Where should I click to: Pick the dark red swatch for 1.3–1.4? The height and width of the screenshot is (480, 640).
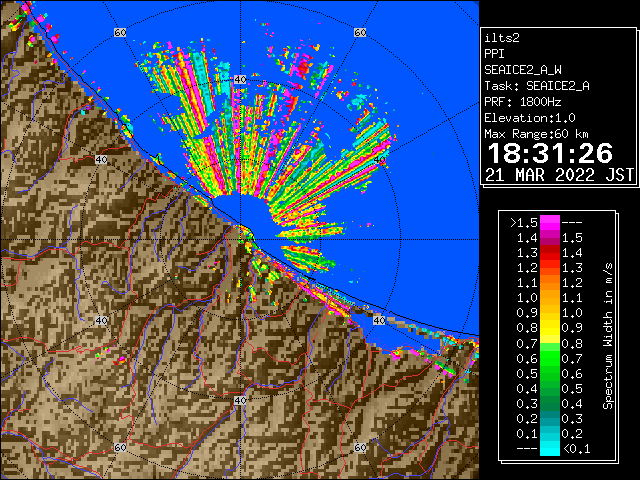pyautogui.click(x=550, y=253)
